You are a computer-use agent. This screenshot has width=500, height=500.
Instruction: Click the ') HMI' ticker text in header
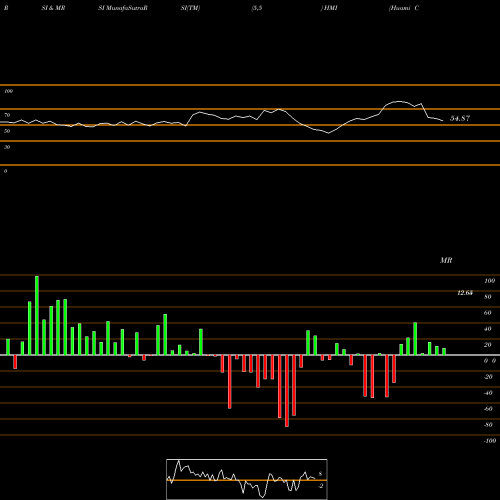[329, 8]
